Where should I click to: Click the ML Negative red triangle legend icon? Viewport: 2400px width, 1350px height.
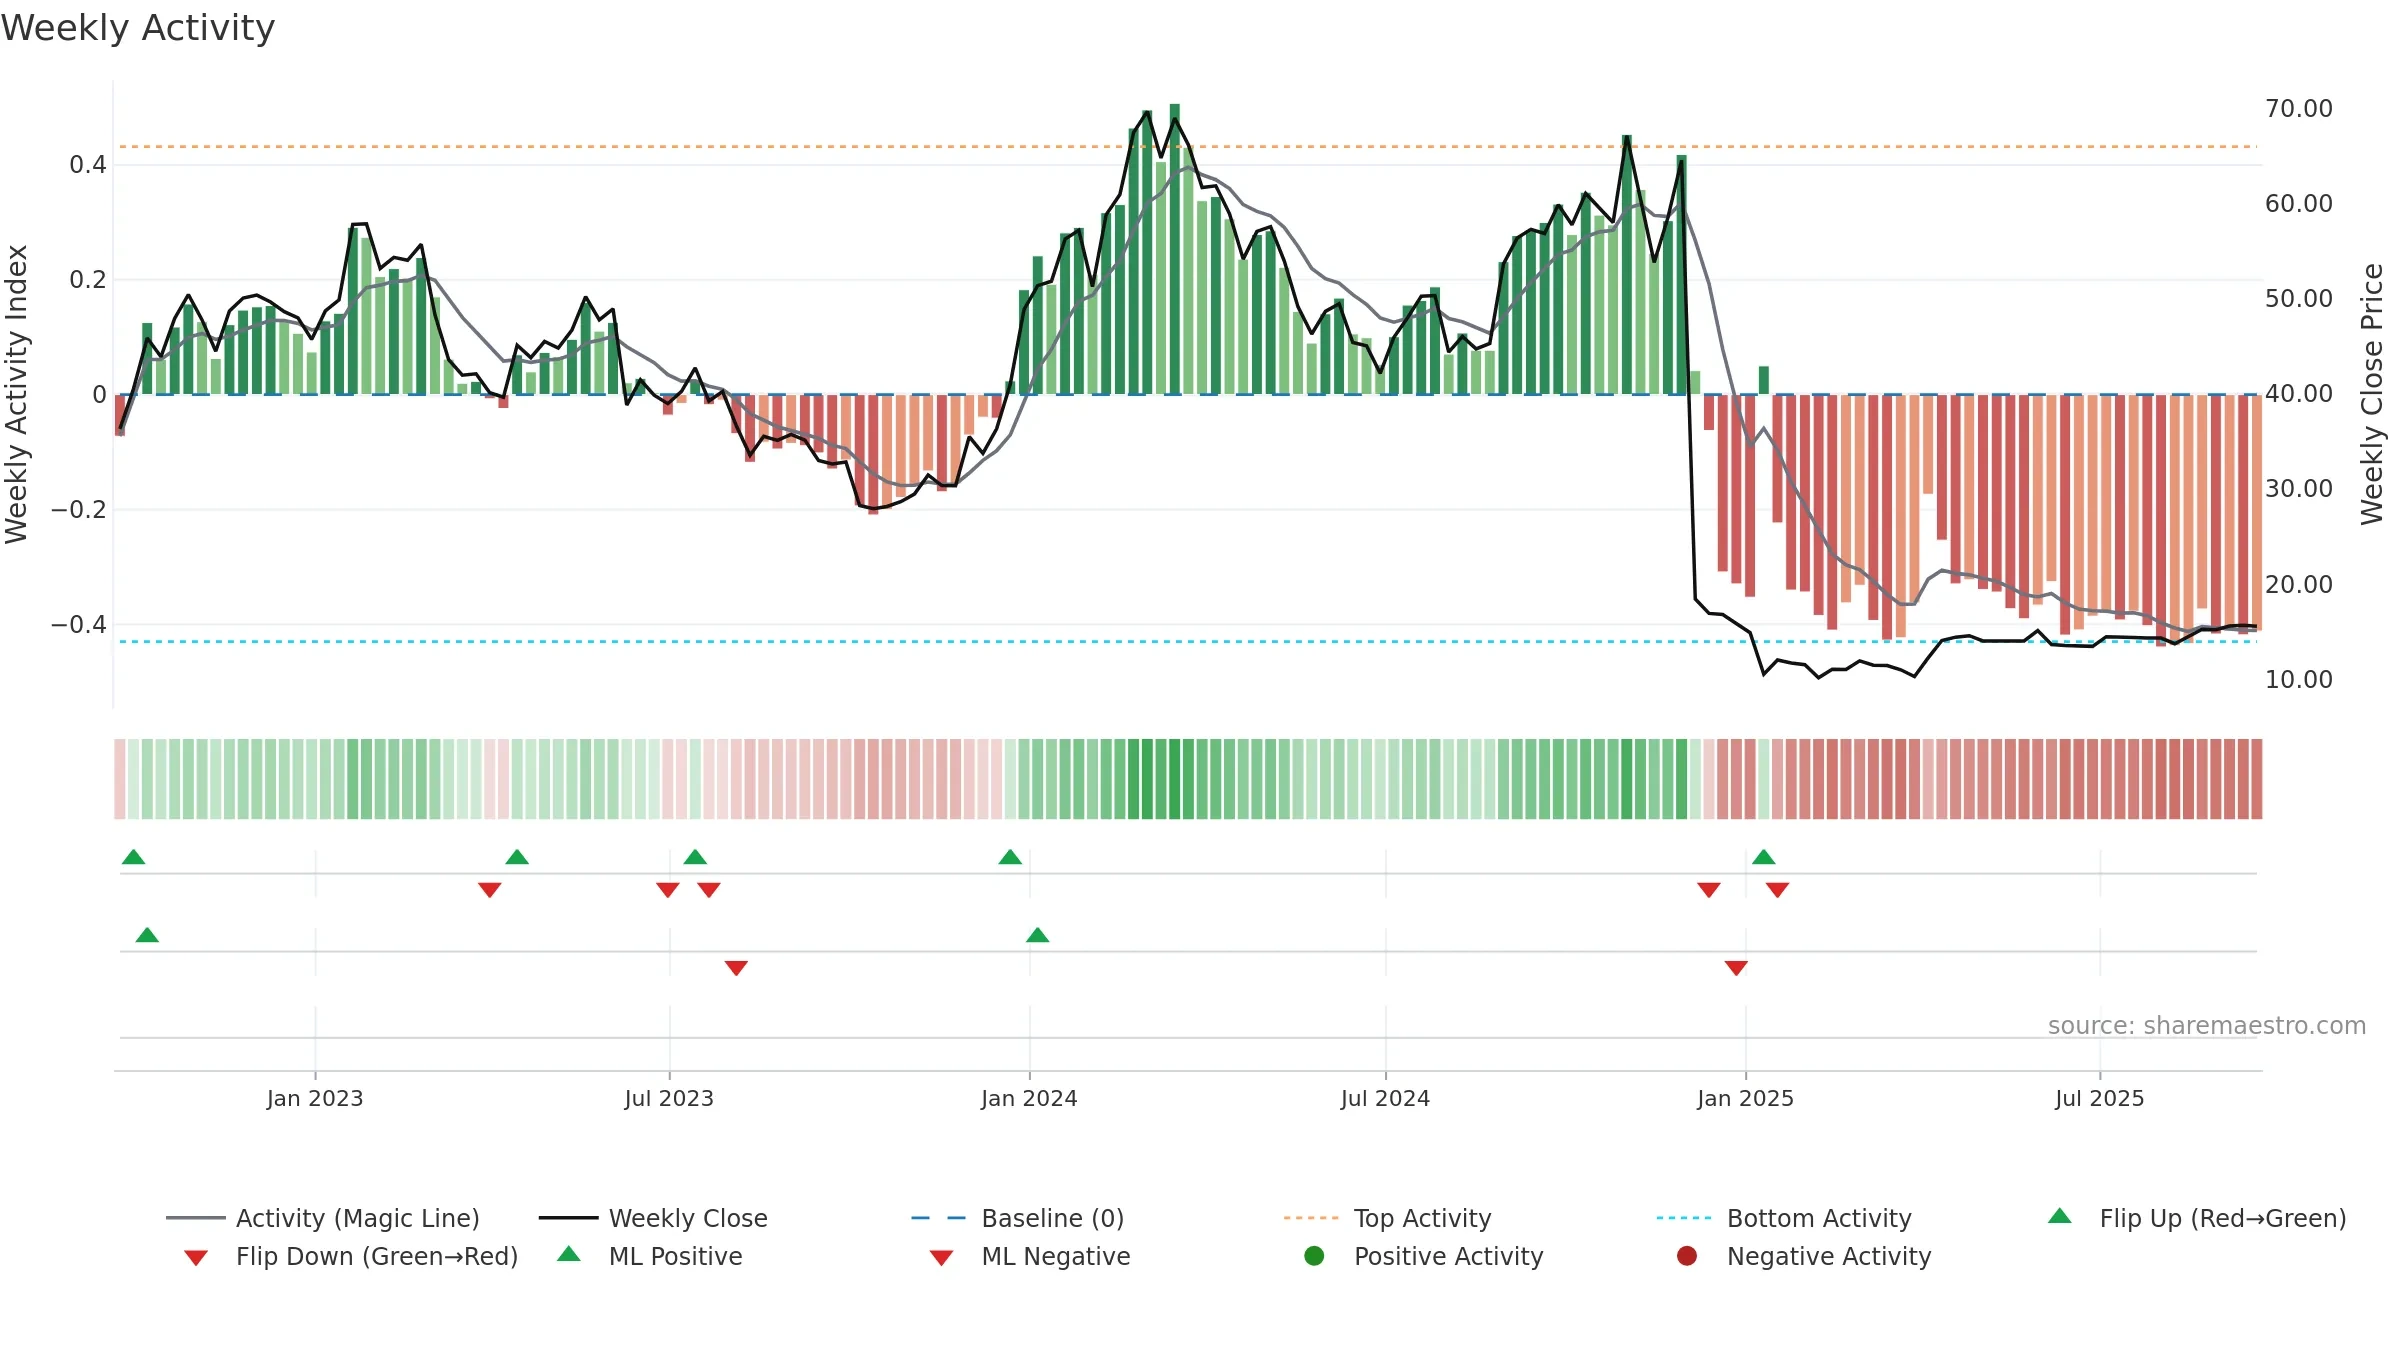(941, 1258)
